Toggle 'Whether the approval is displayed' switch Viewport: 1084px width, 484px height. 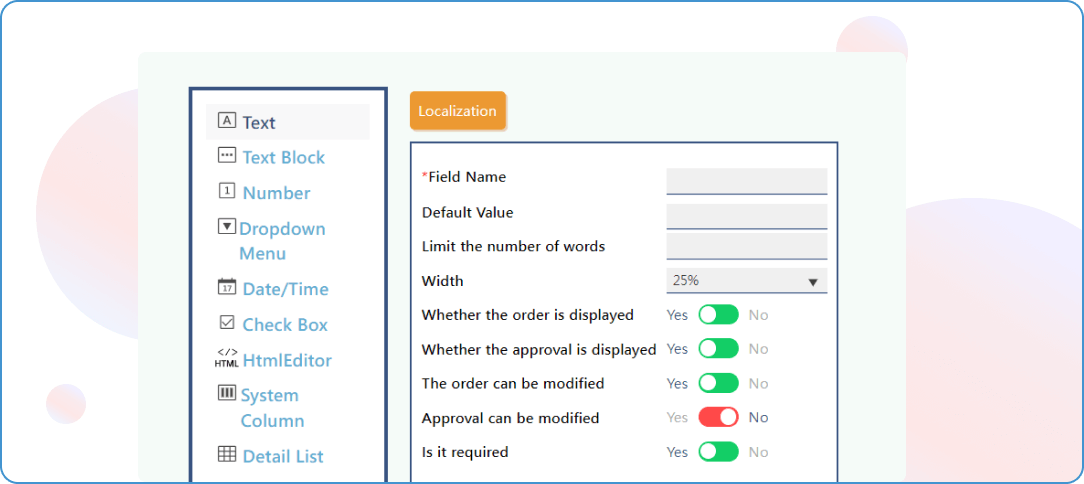click(718, 349)
